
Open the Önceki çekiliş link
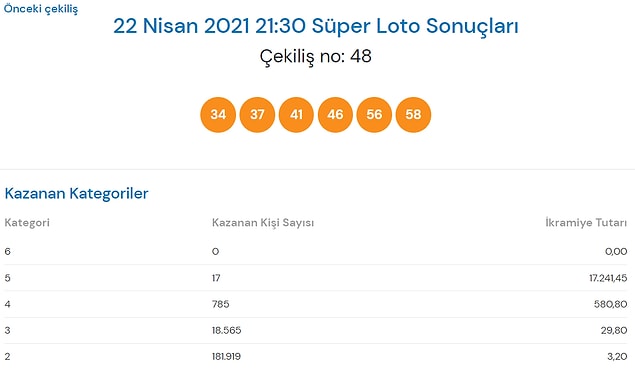[x=41, y=9]
